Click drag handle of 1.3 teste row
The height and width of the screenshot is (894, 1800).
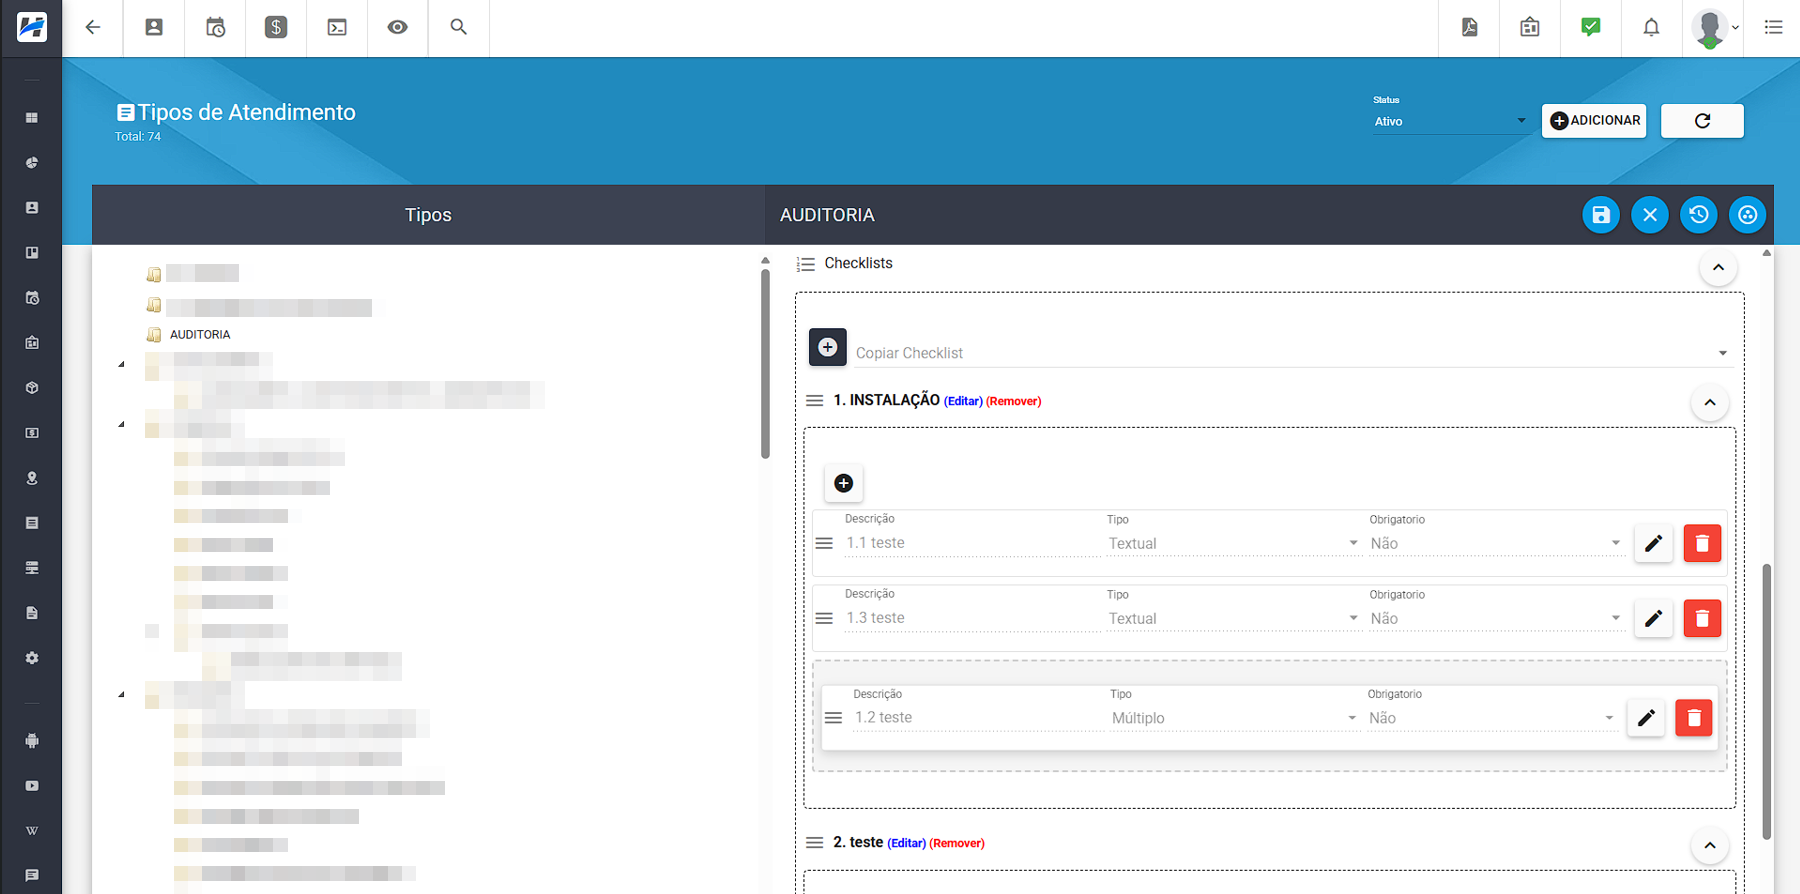824,618
